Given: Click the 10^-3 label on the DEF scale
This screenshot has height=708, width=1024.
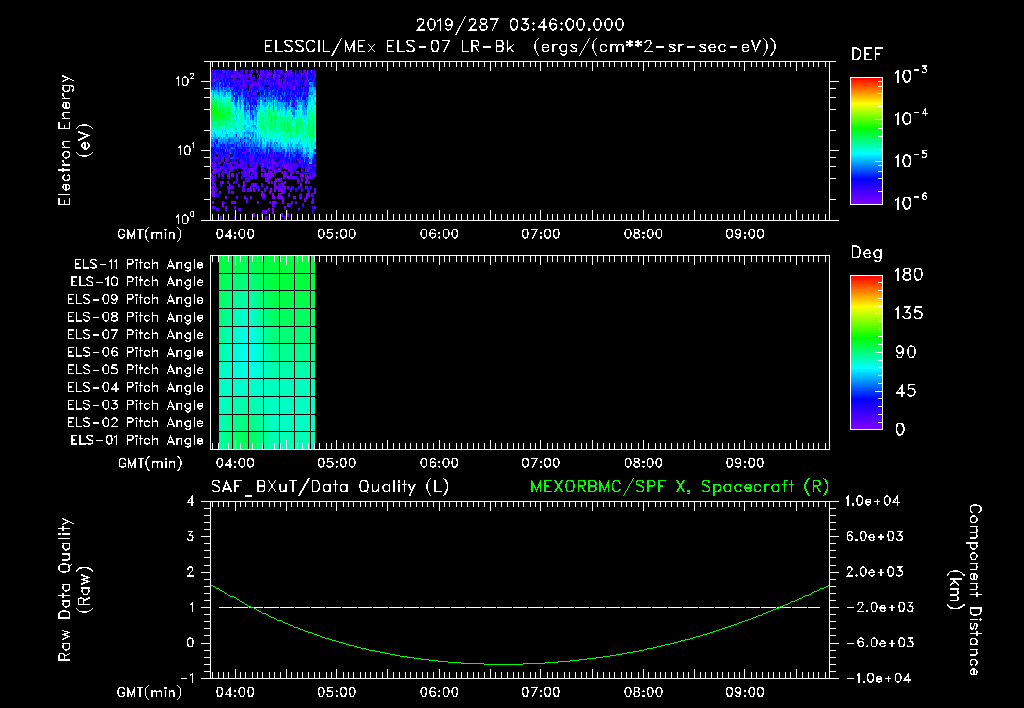Looking at the screenshot, I should [910, 76].
